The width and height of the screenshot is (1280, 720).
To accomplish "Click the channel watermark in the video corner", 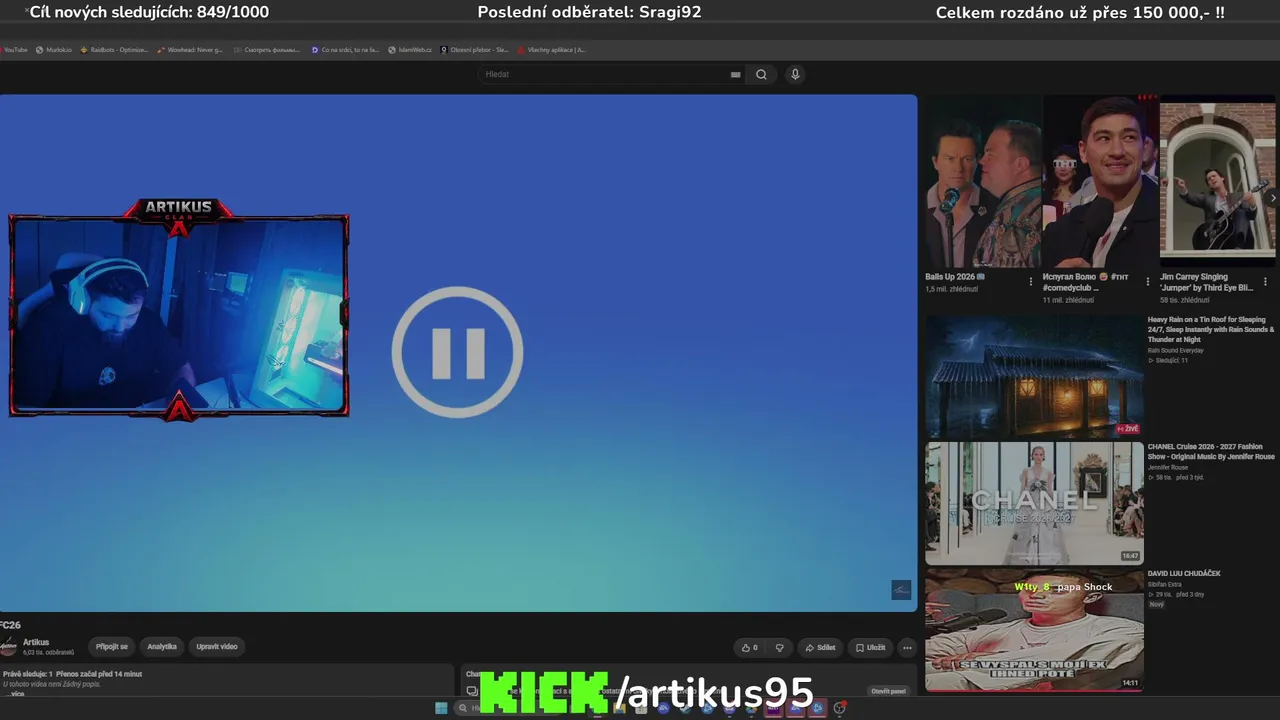I will pos(901,590).
